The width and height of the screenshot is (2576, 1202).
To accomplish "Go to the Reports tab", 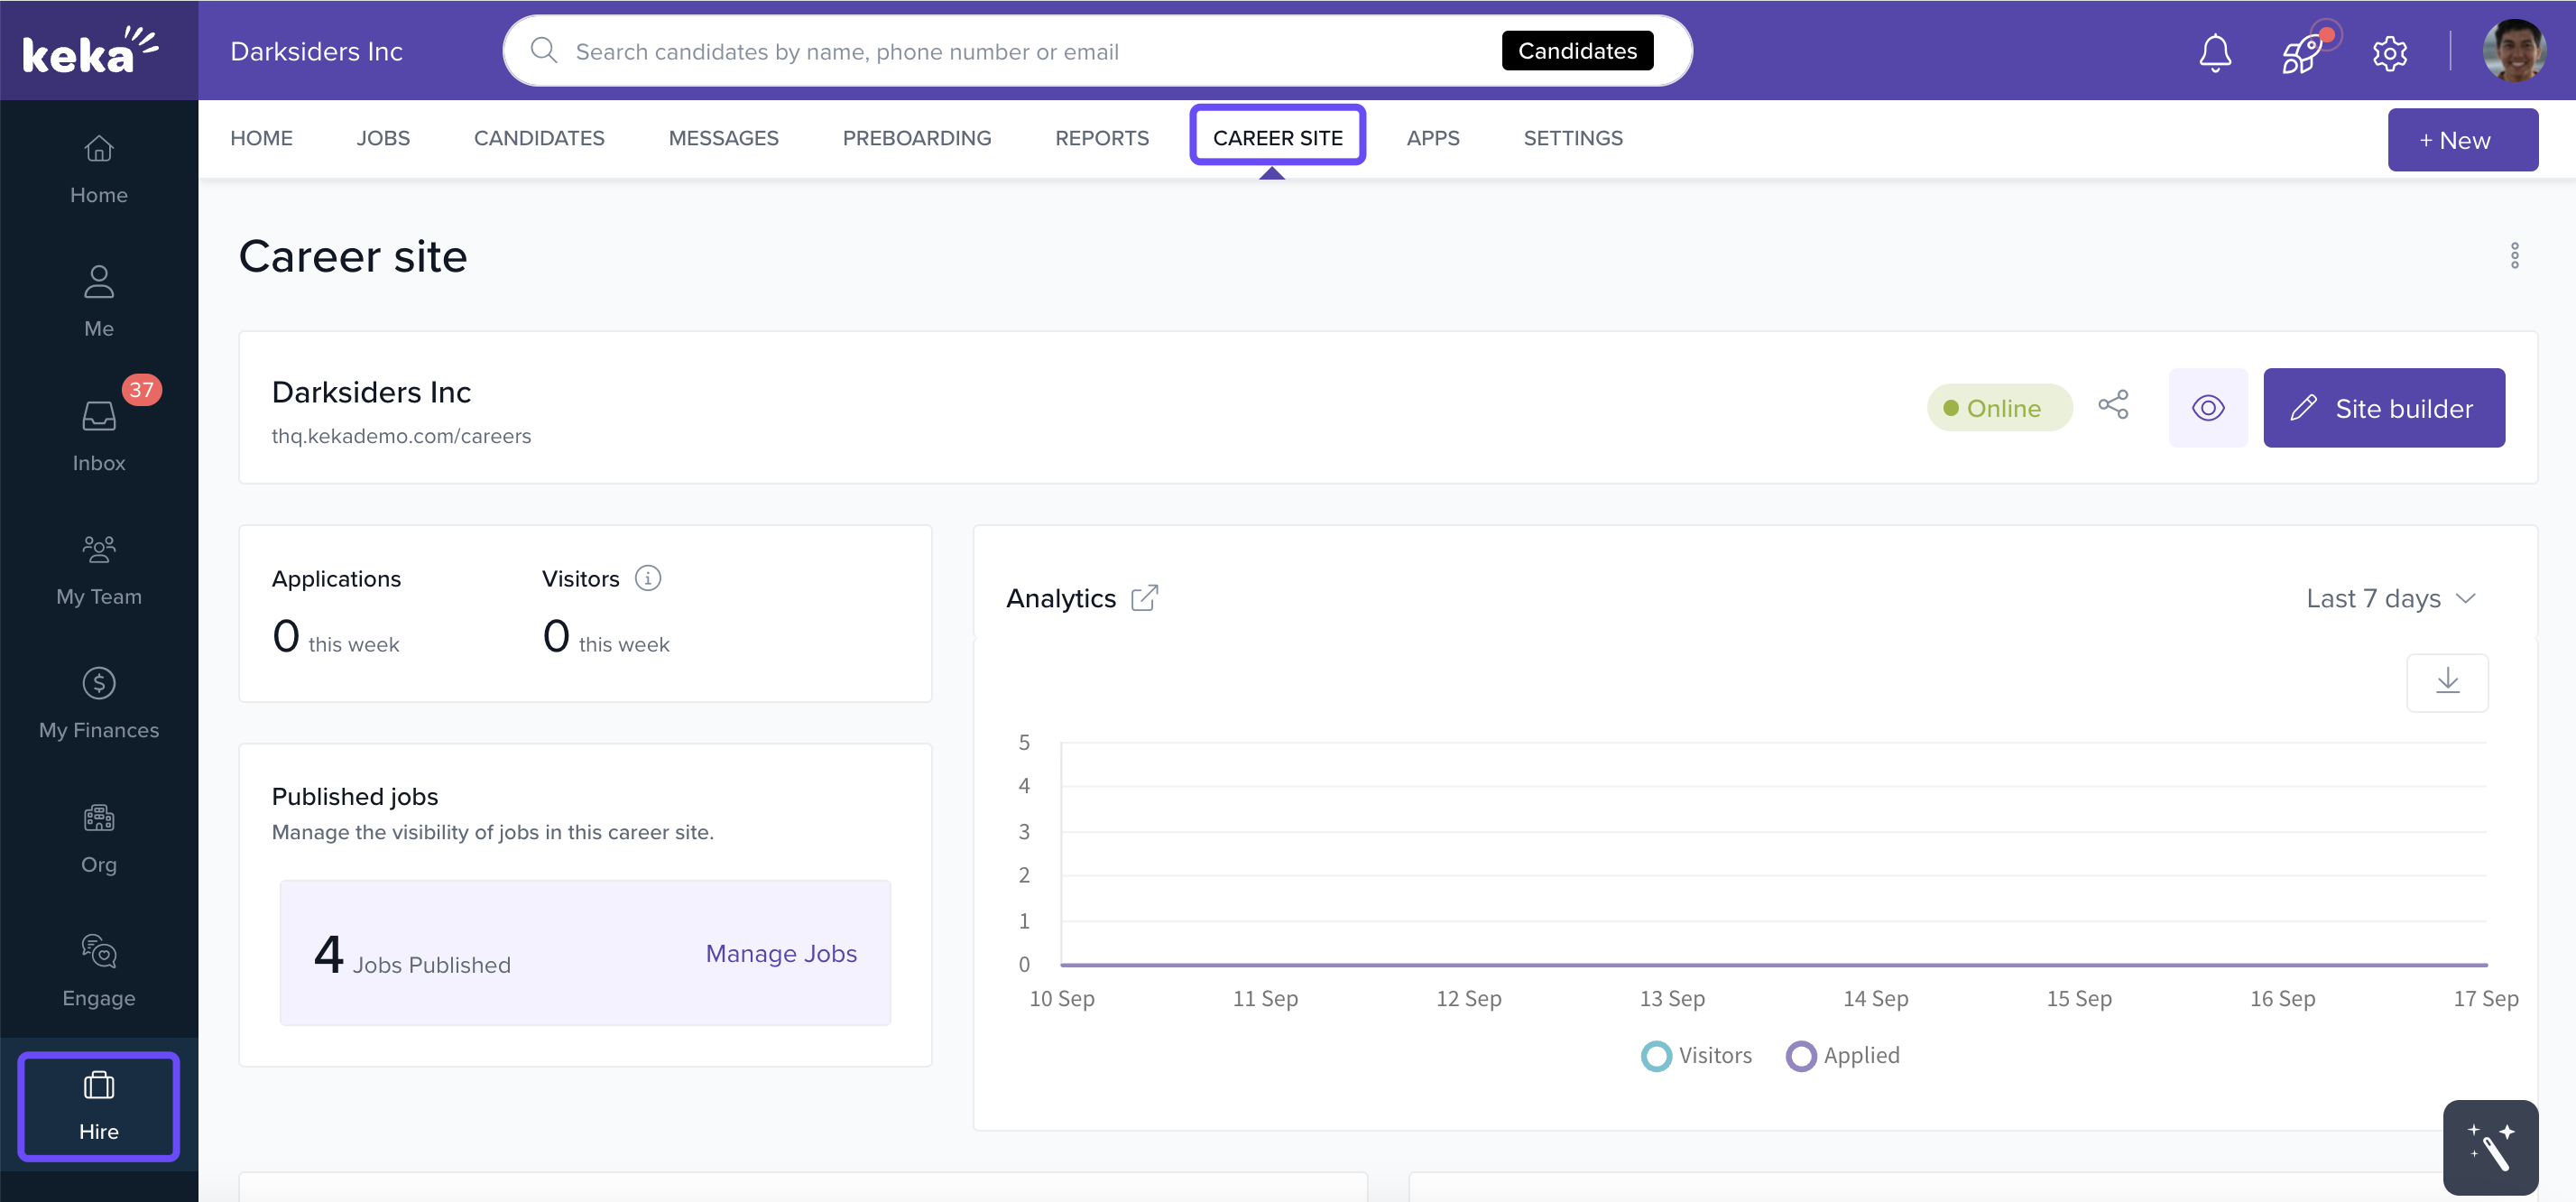I will (x=1101, y=138).
